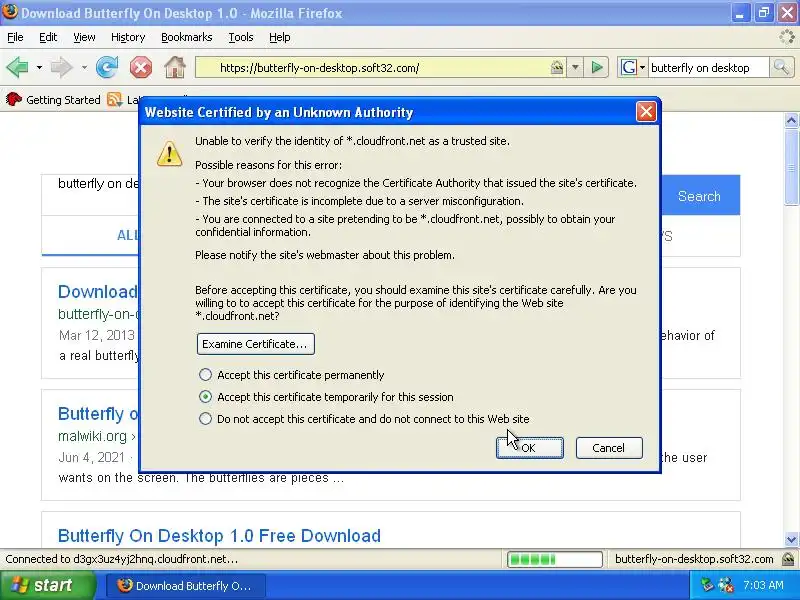Click the activity throbber icon
The image size is (800, 600).
pos(787,37)
